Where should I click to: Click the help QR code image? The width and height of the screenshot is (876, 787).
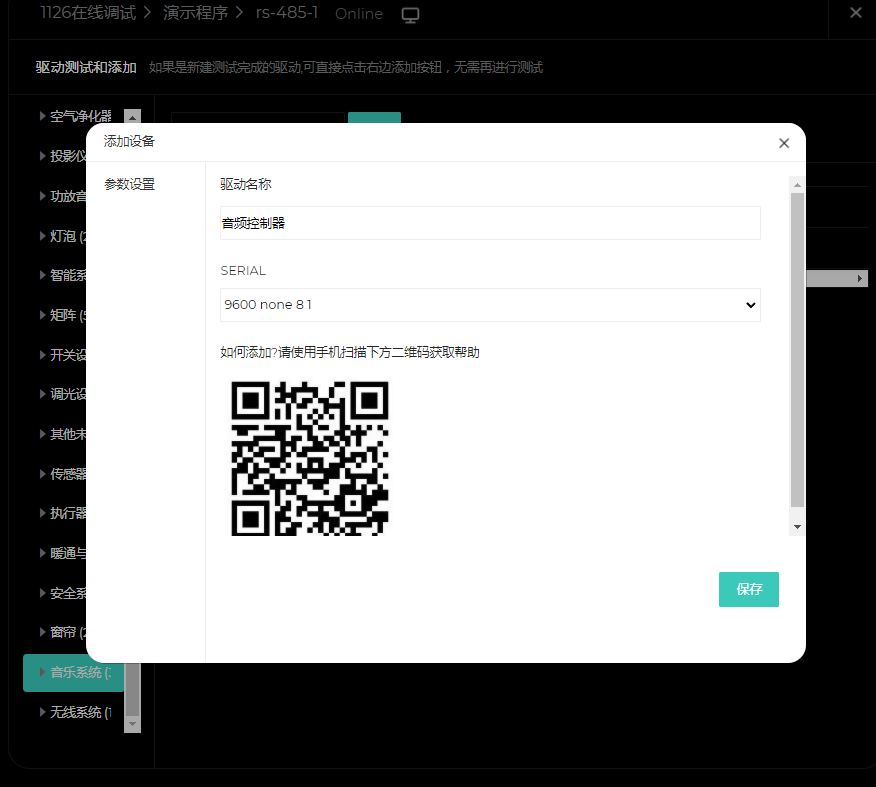[310, 459]
